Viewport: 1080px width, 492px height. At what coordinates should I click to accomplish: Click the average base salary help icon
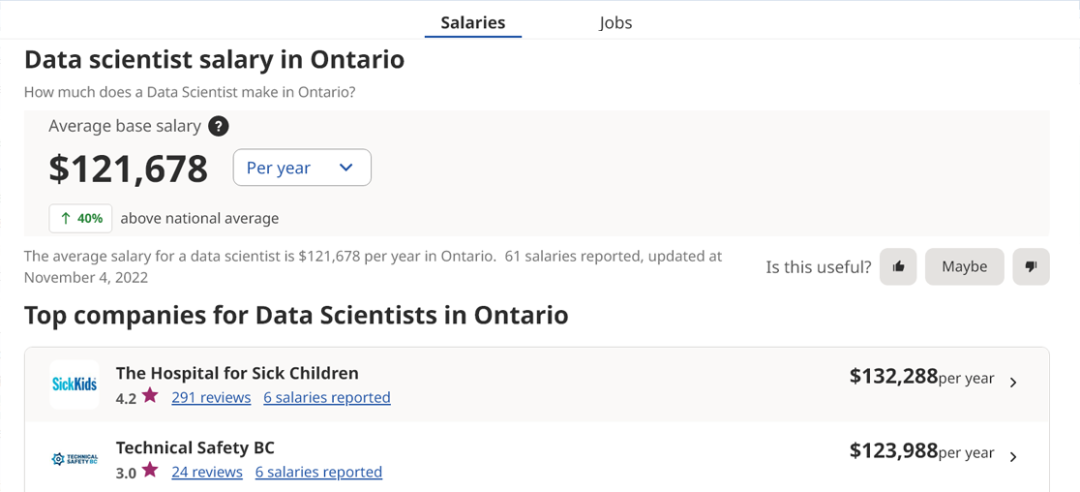pyautogui.click(x=219, y=127)
